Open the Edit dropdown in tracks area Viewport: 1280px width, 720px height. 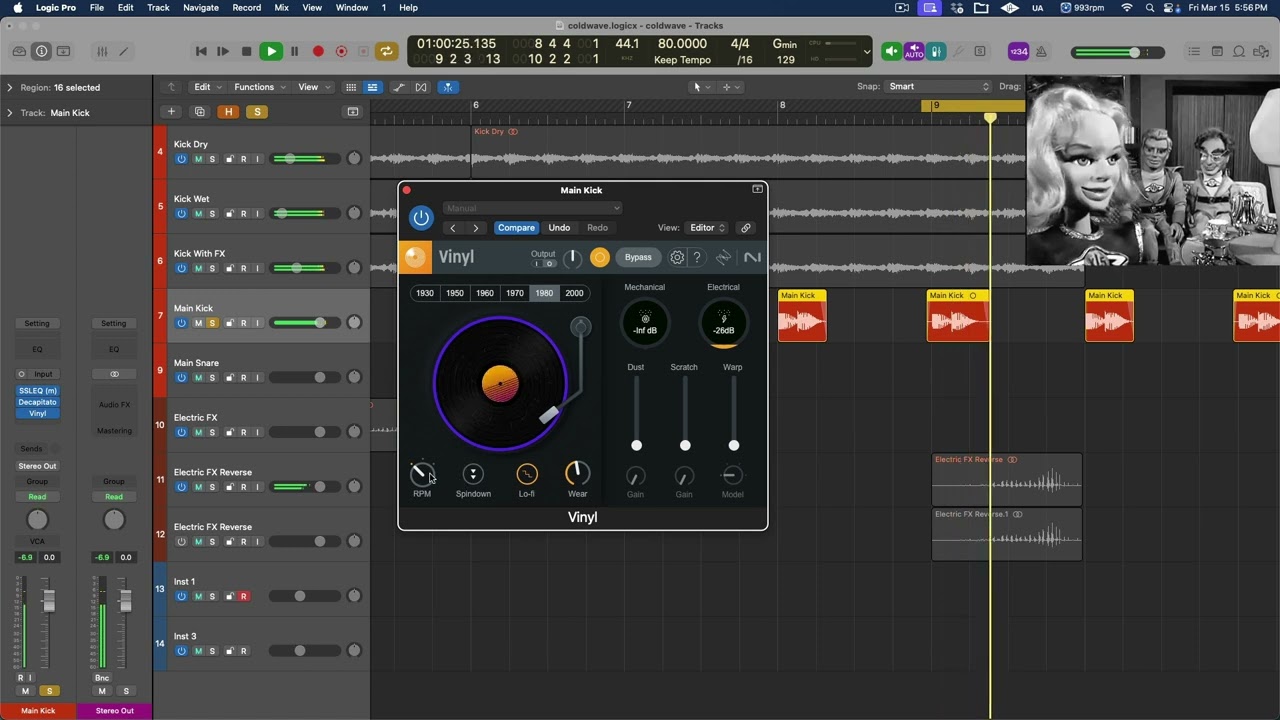pyautogui.click(x=208, y=87)
